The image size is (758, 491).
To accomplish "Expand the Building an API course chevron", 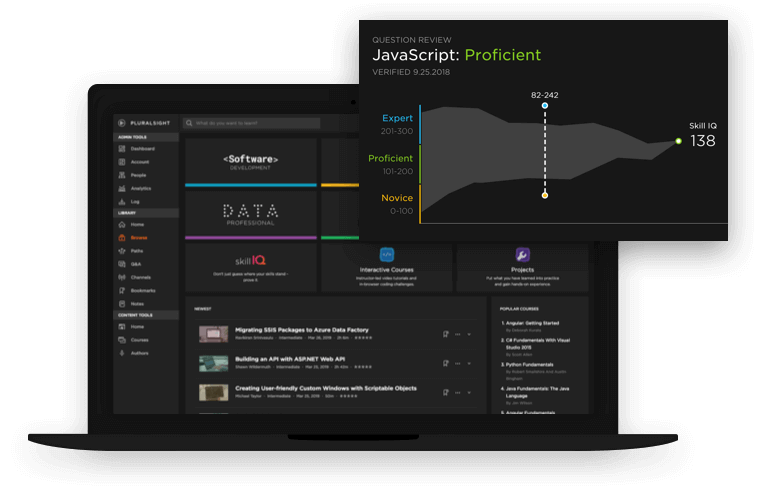I will coord(469,363).
